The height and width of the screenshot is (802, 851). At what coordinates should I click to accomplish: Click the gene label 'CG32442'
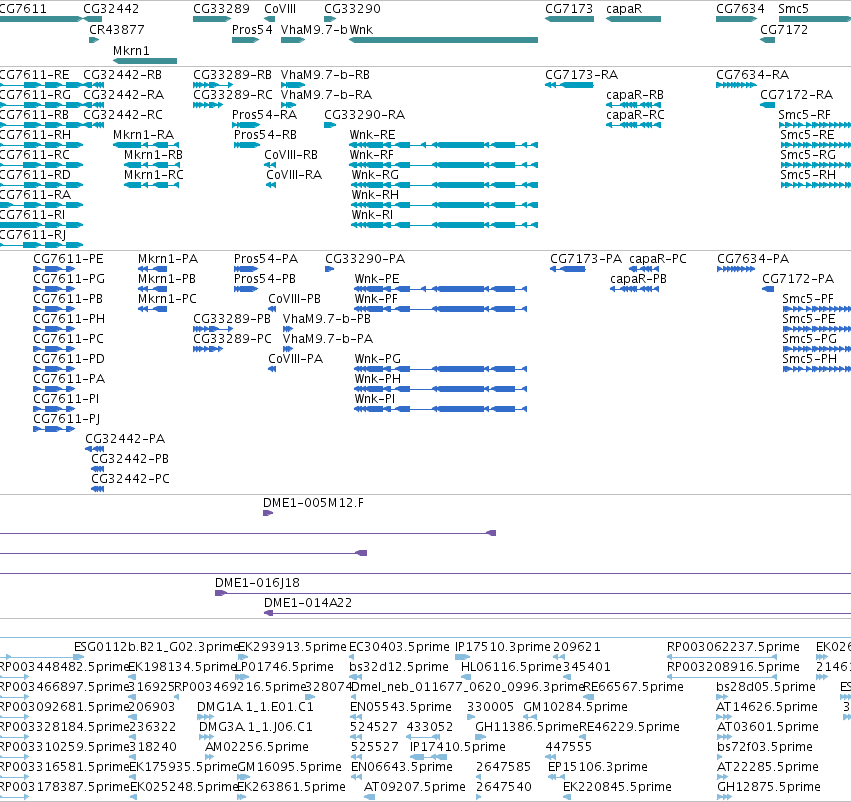coord(111,9)
